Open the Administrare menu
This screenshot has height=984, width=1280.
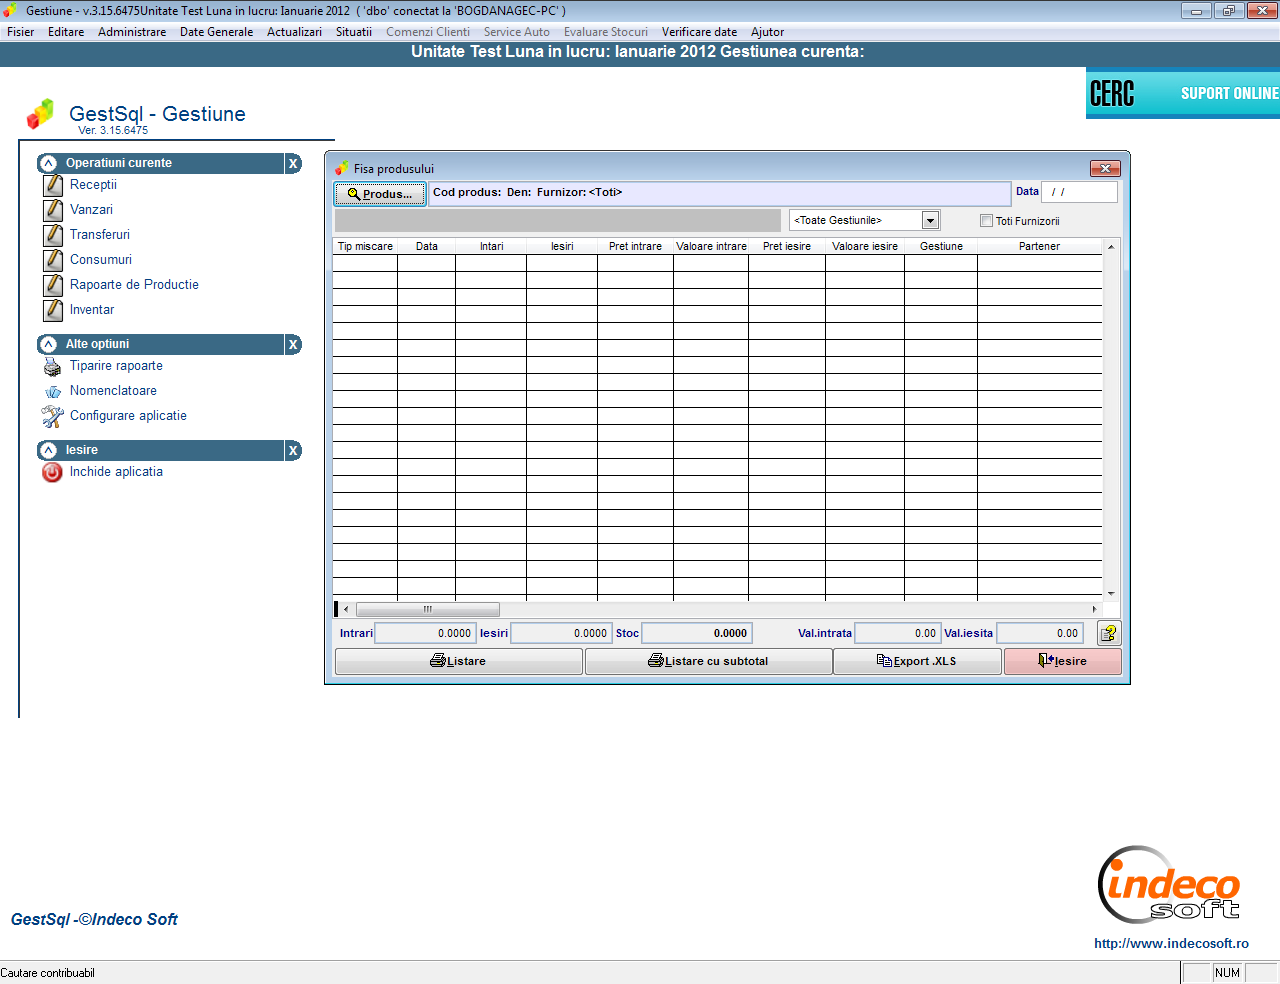132,32
